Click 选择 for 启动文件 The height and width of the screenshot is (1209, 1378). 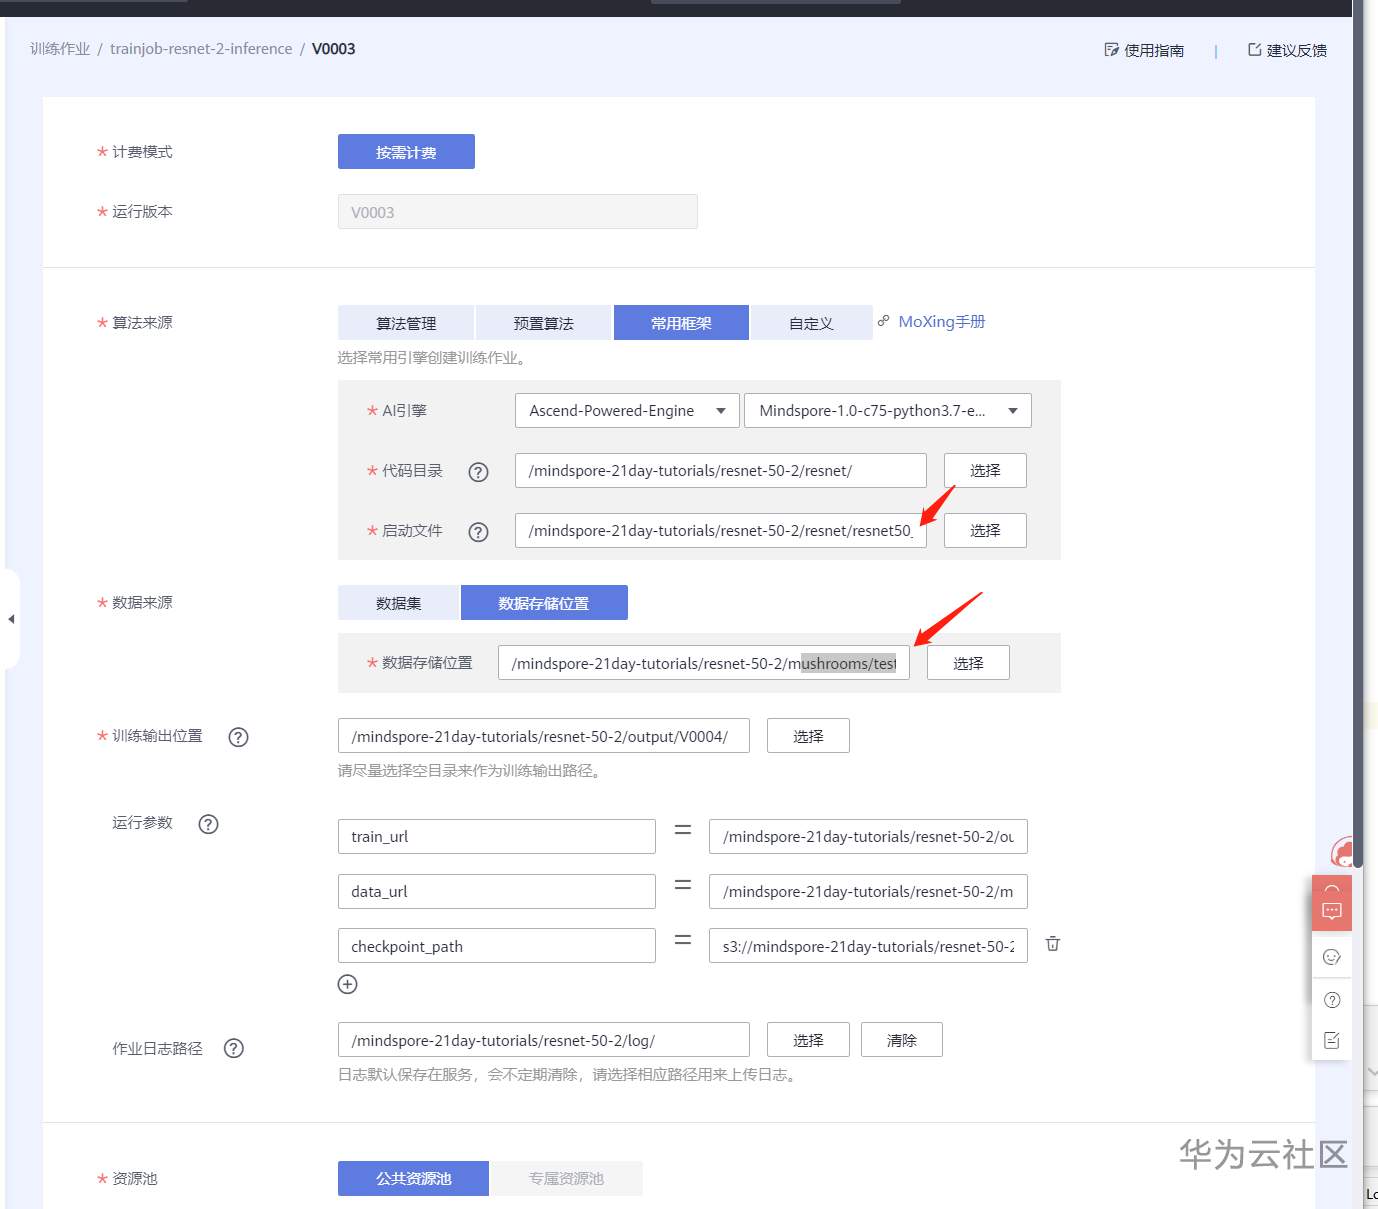pos(985,531)
